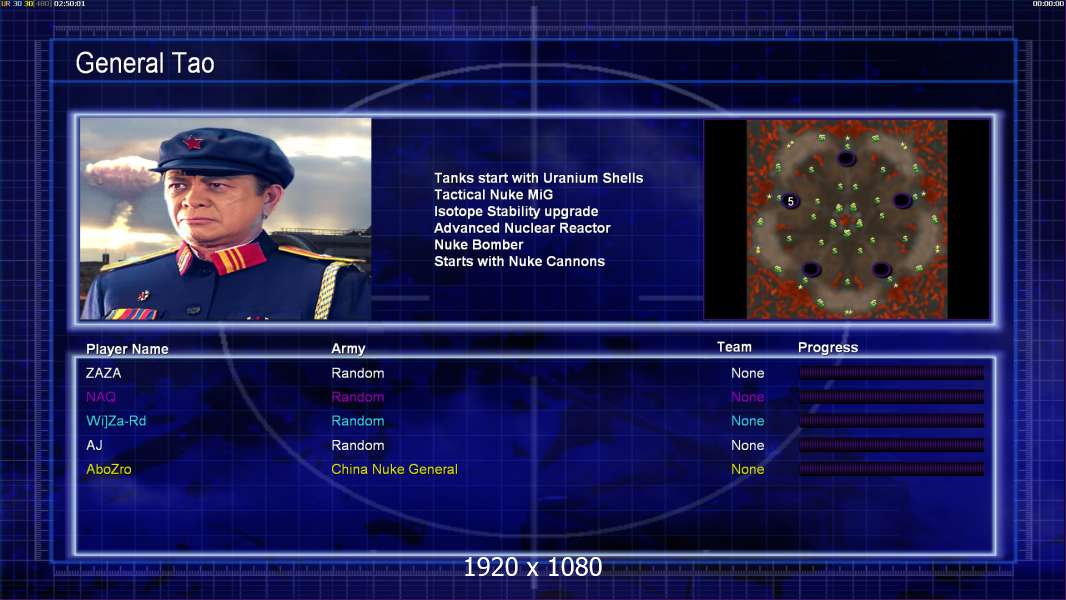The height and width of the screenshot is (600, 1066).
Task: Click General Tao's portrait image
Action: 226,219
